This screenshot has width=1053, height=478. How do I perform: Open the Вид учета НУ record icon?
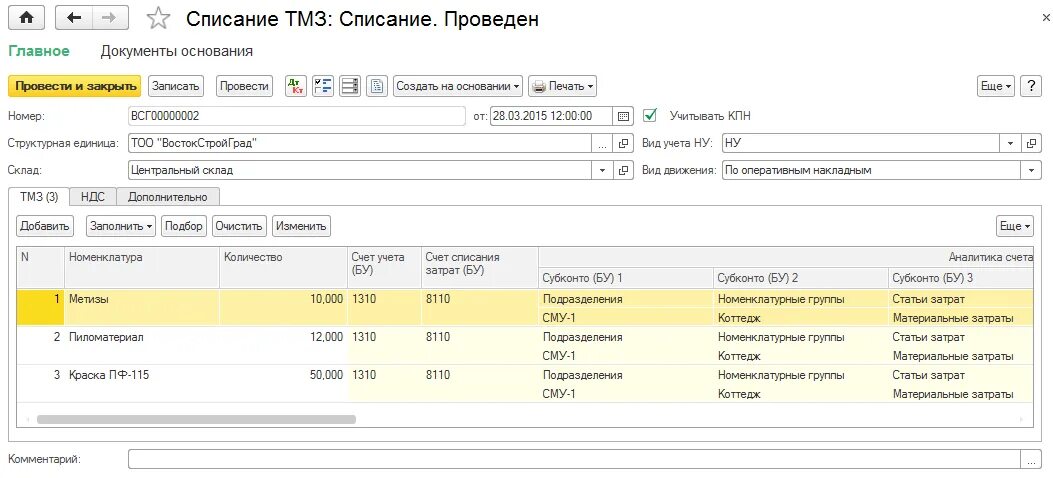tap(1032, 143)
